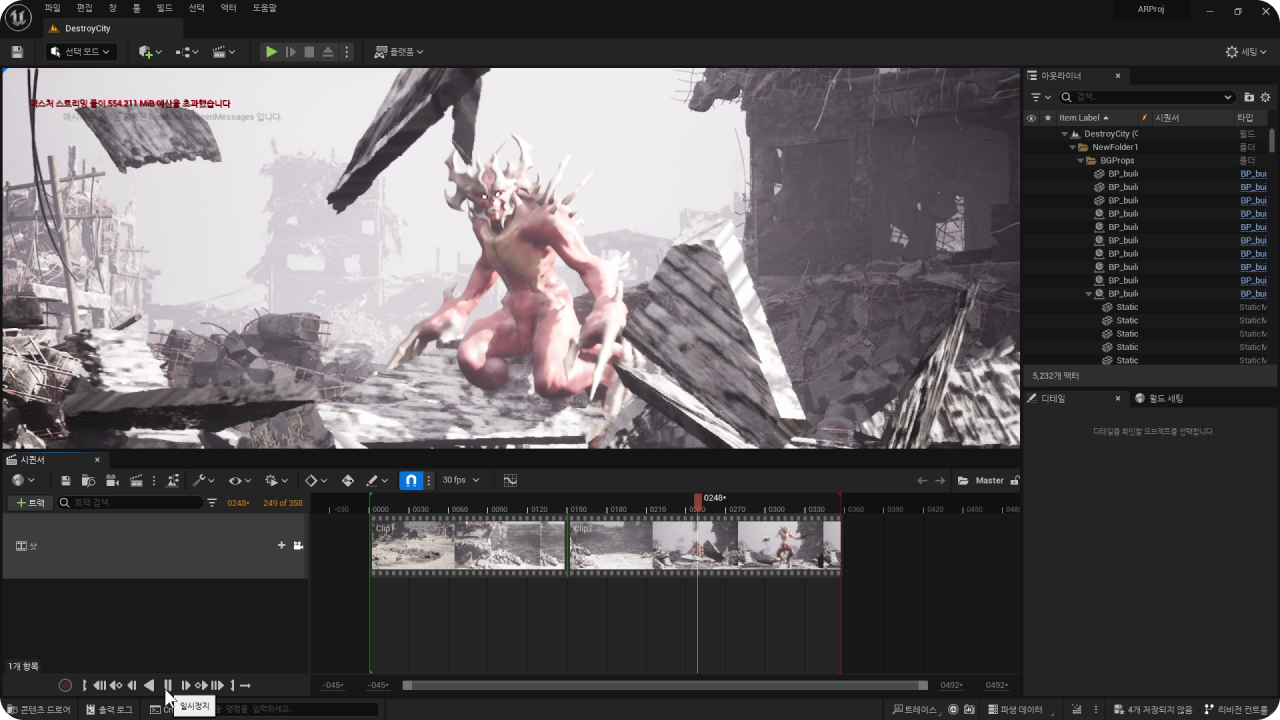
Task: Open the Outliner filter dropdown
Action: point(1041,97)
